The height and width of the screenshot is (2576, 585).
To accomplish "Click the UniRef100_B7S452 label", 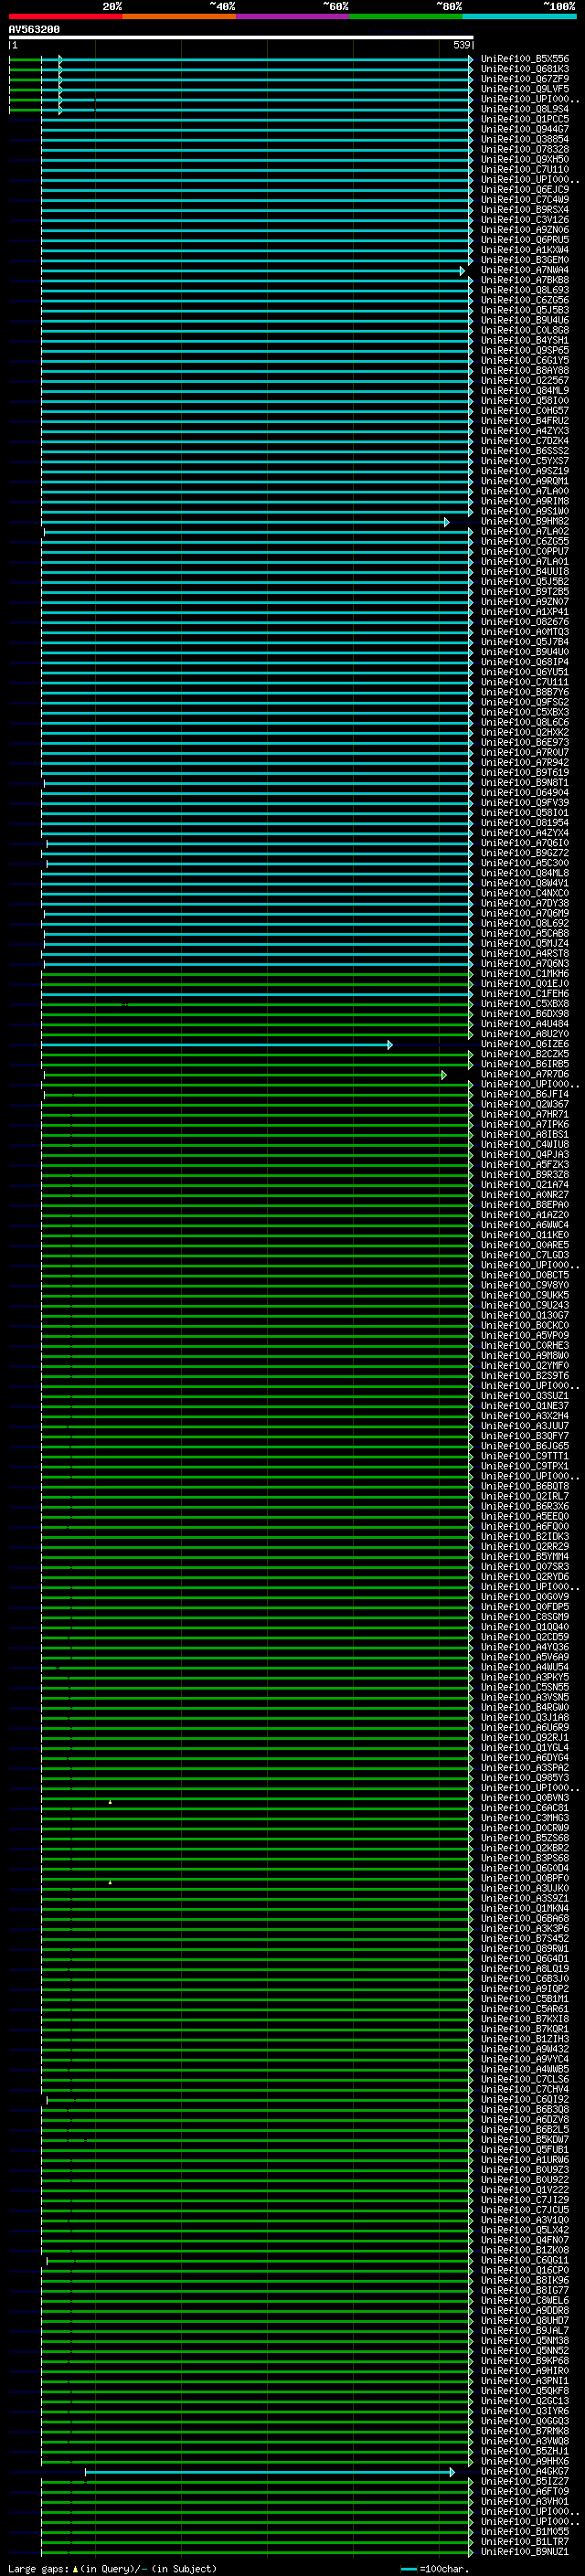I will point(524,1938).
